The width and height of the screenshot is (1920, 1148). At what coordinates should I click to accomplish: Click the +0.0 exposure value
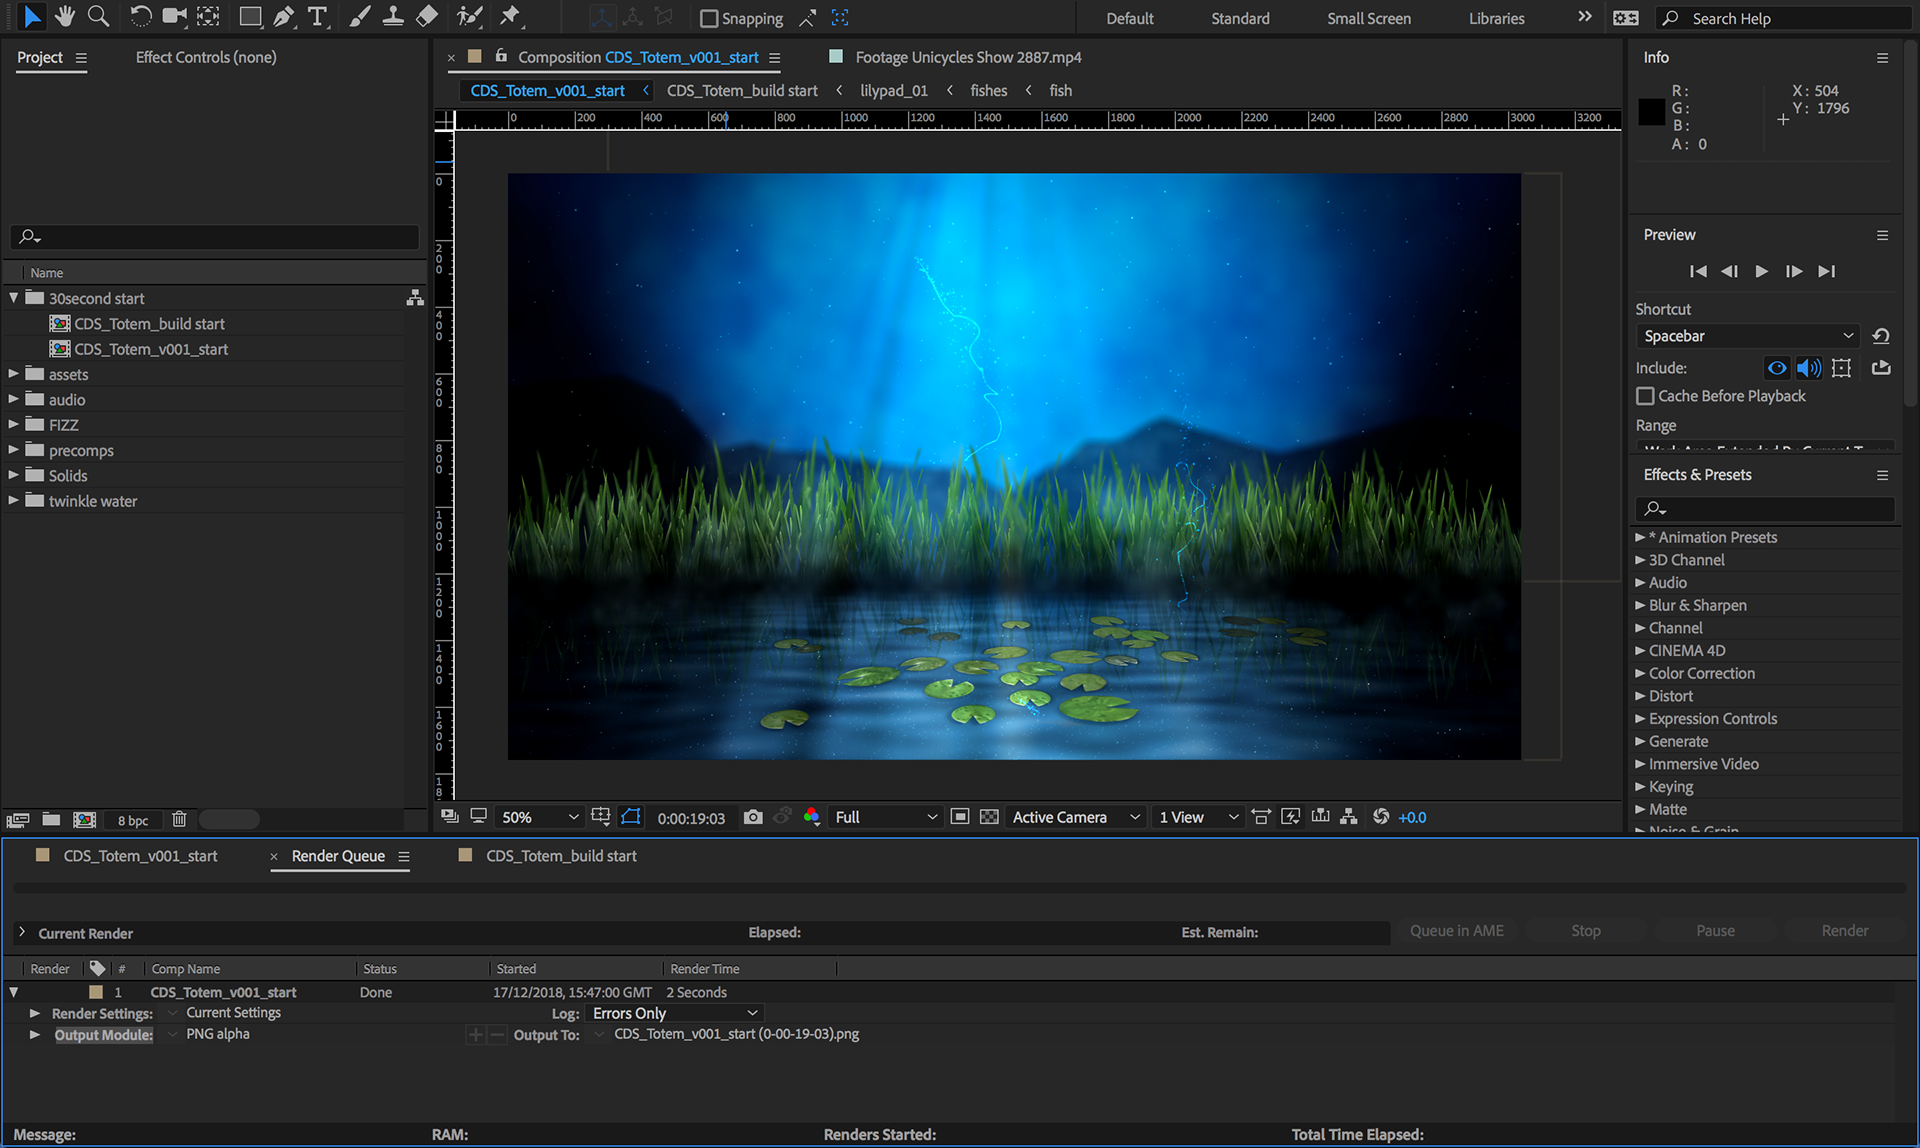point(1412,817)
